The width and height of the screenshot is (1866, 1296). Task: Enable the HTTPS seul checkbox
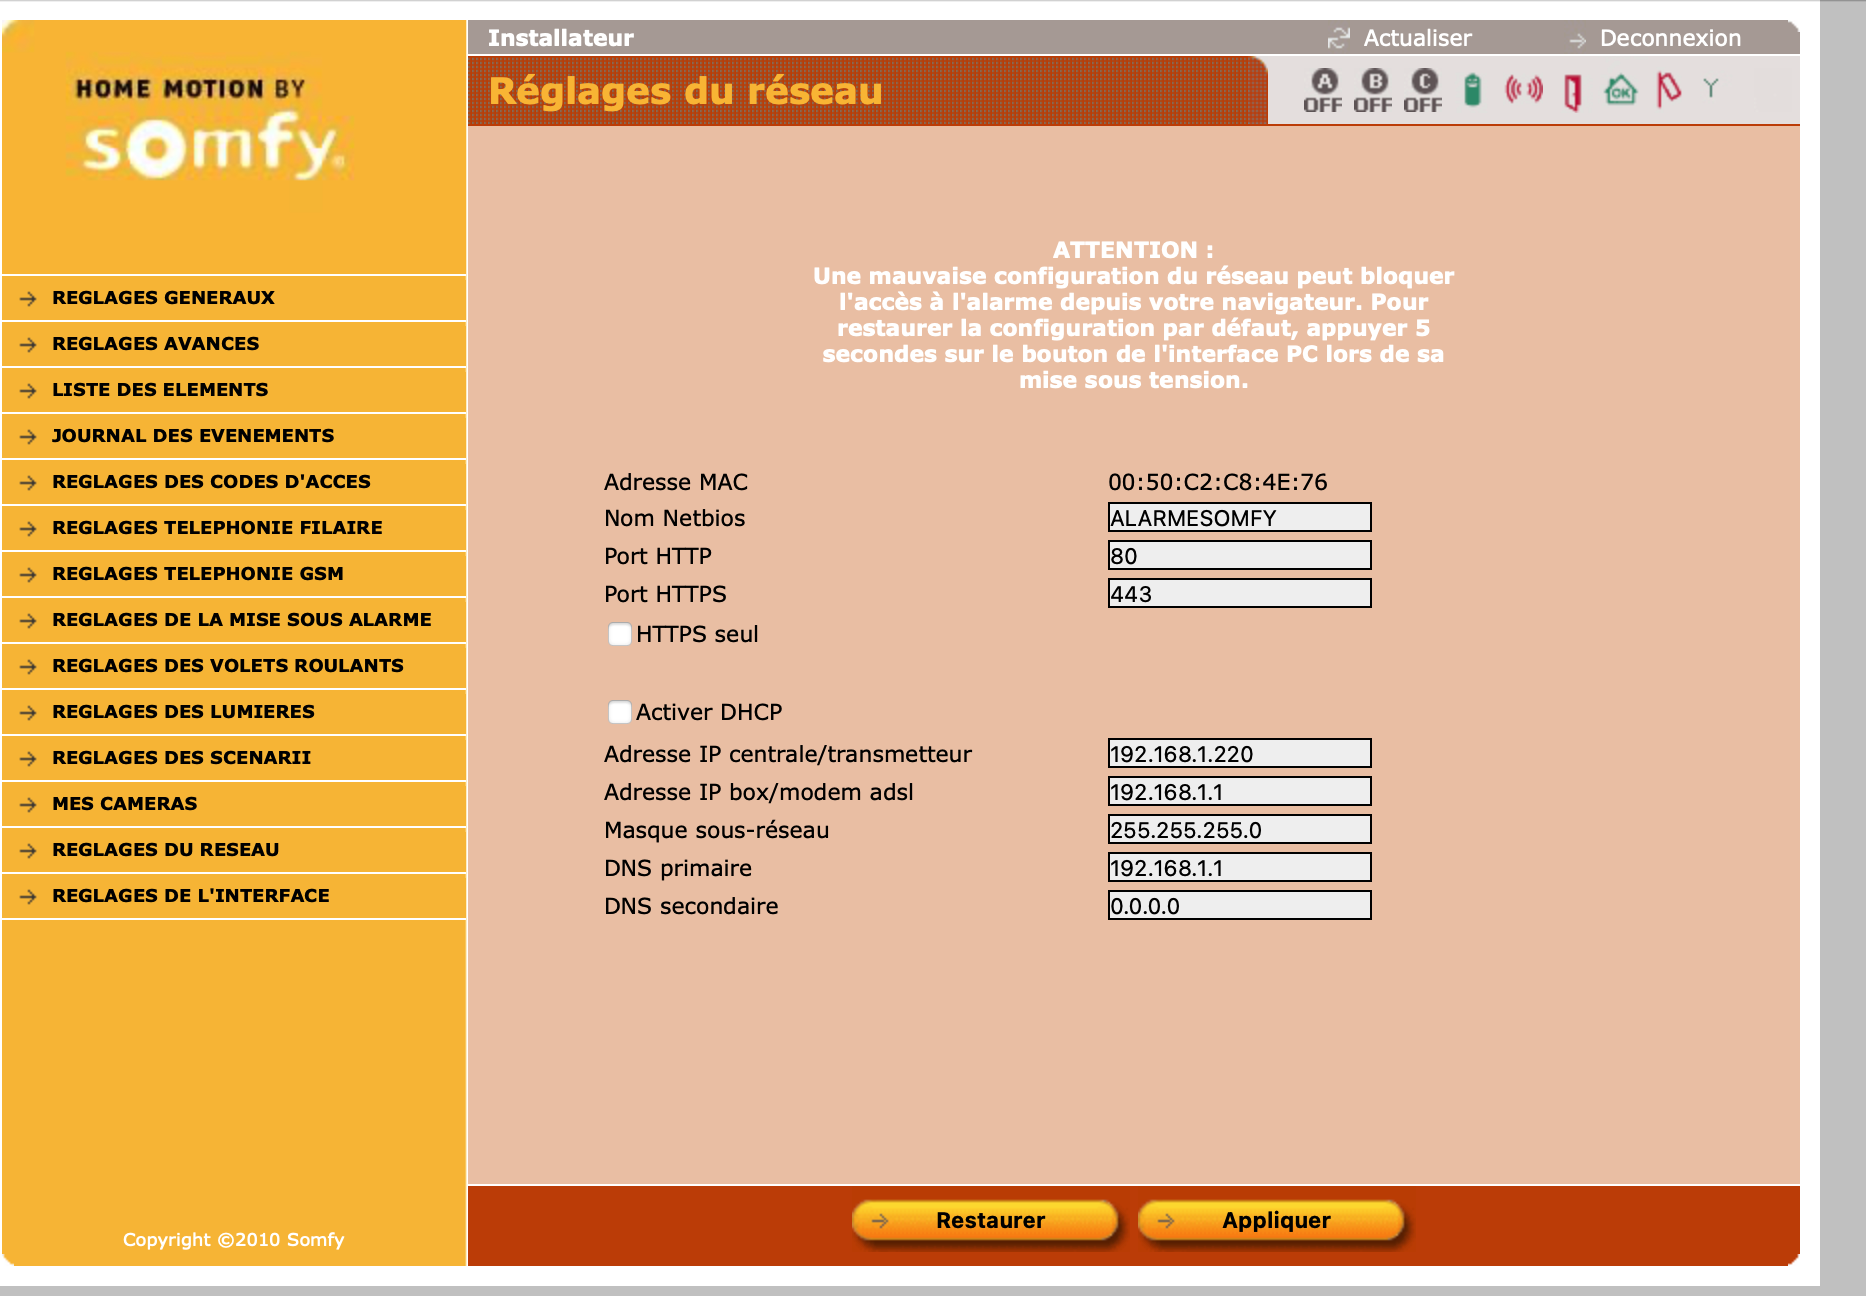coord(620,634)
